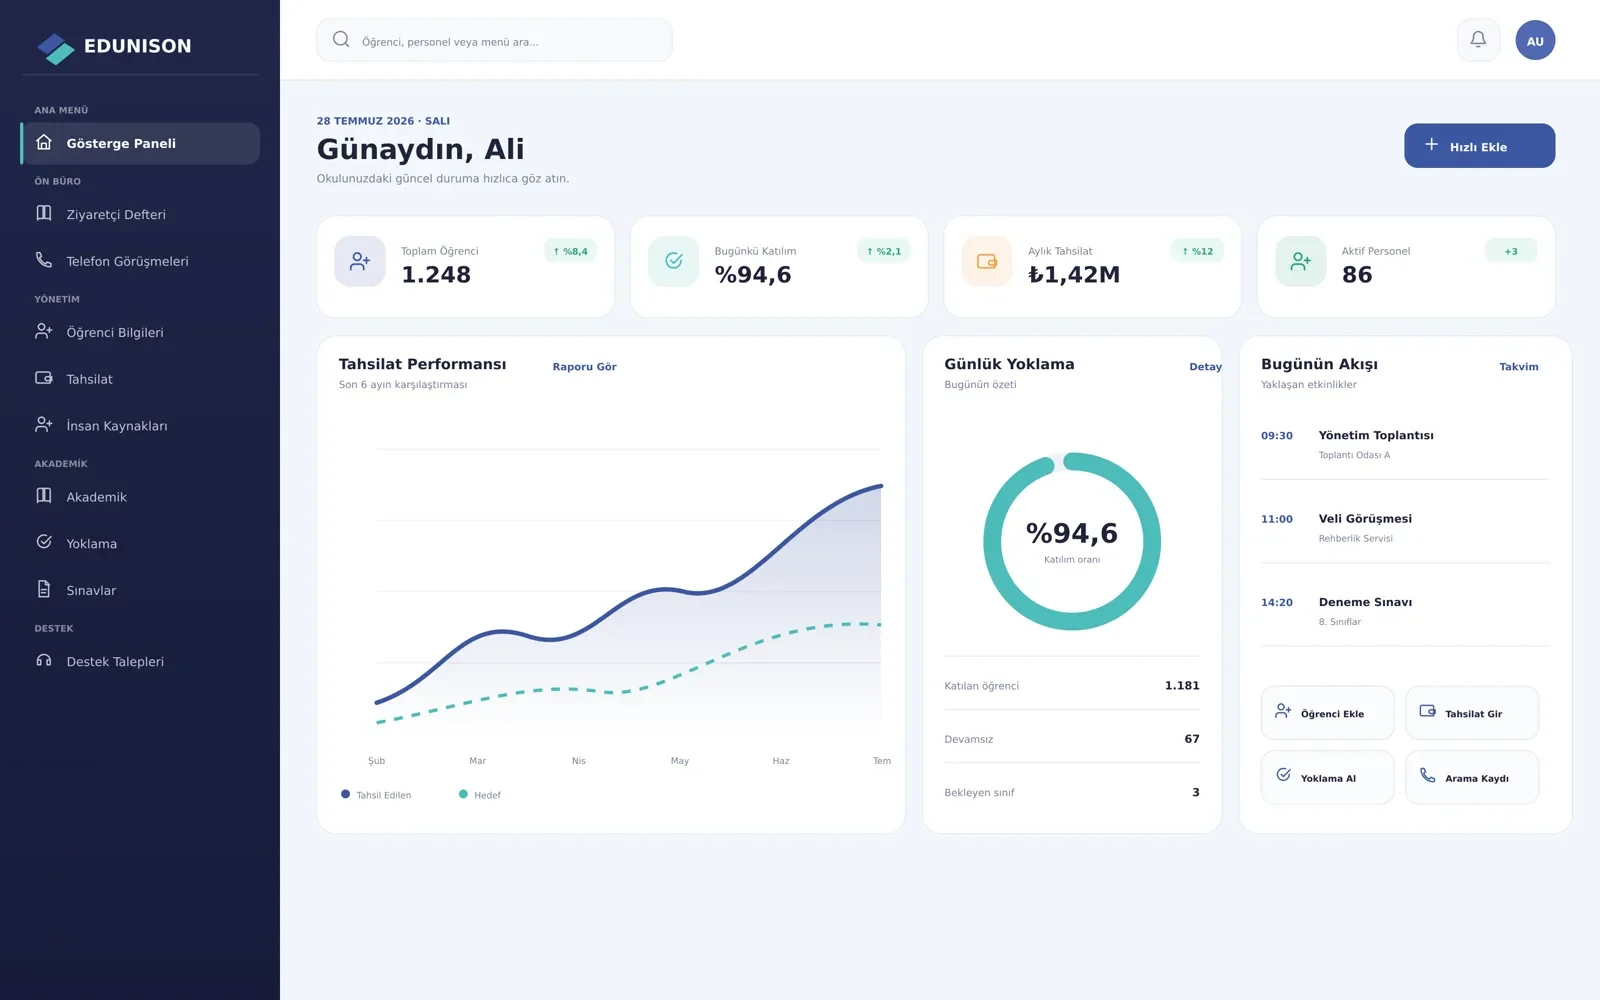Image resolution: width=1600 pixels, height=1000 pixels.
Task: Open the AU user avatar
Action: tap(1535, 40)
